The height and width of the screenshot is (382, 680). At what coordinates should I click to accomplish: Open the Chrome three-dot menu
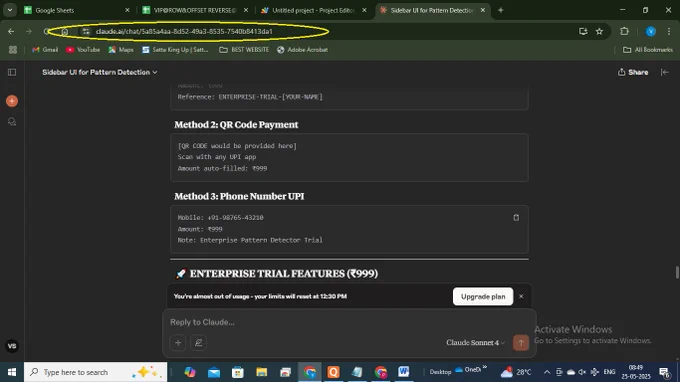click(669, 31)
